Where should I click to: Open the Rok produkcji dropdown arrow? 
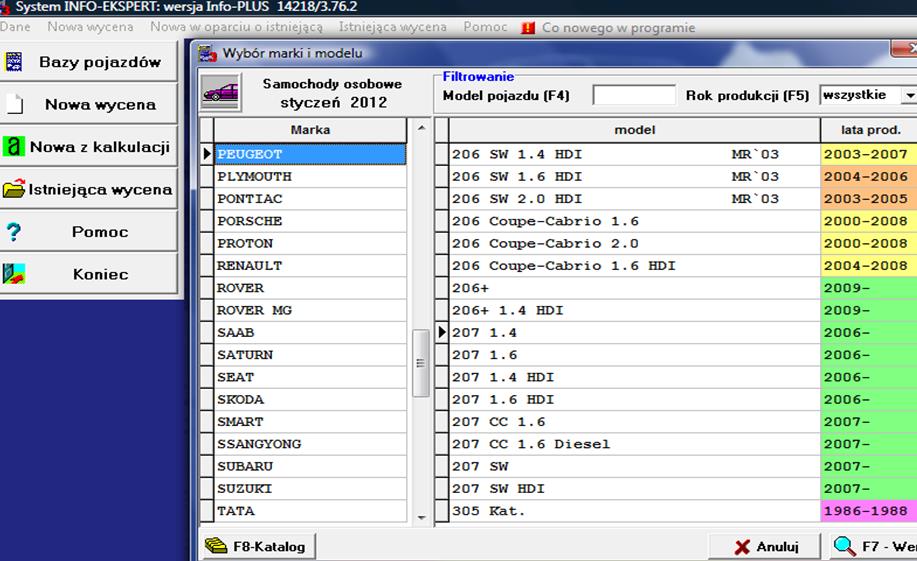coord(908,95)
